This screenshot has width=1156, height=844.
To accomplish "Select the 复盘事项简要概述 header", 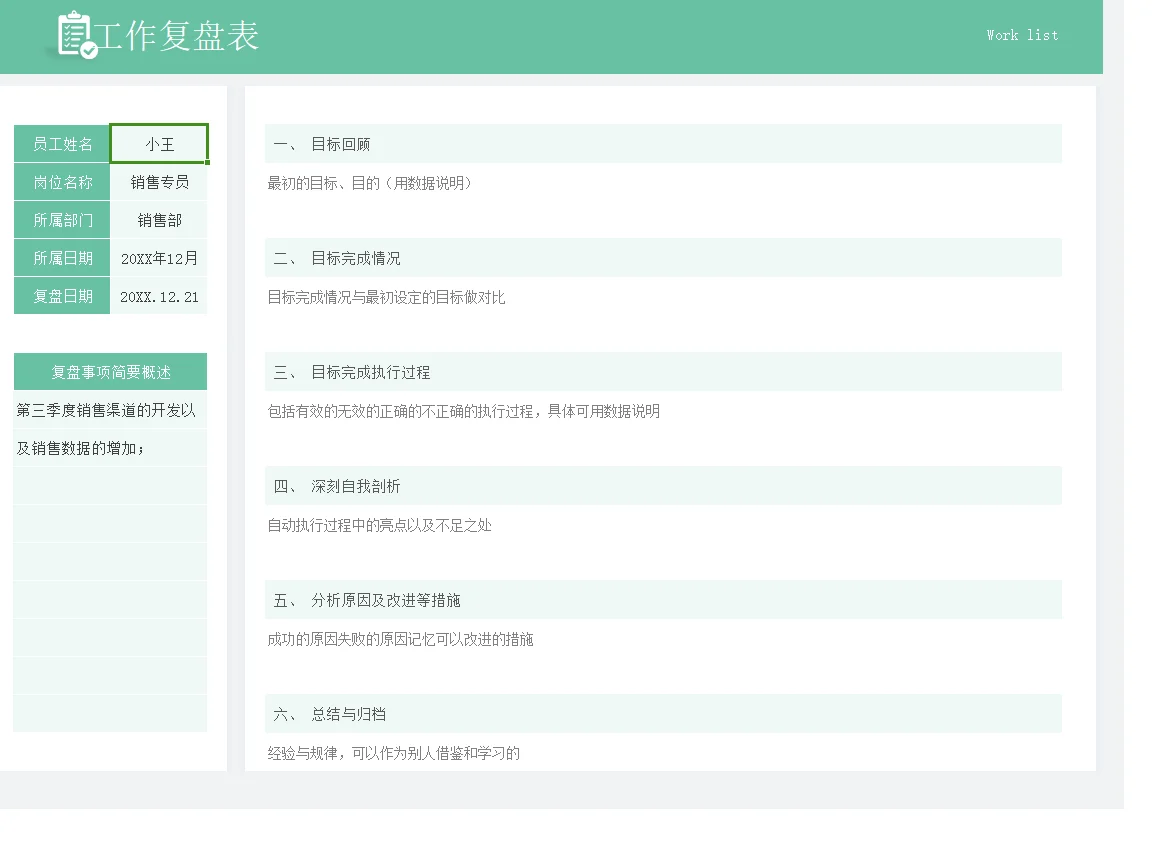I will [x=111, y=372].
